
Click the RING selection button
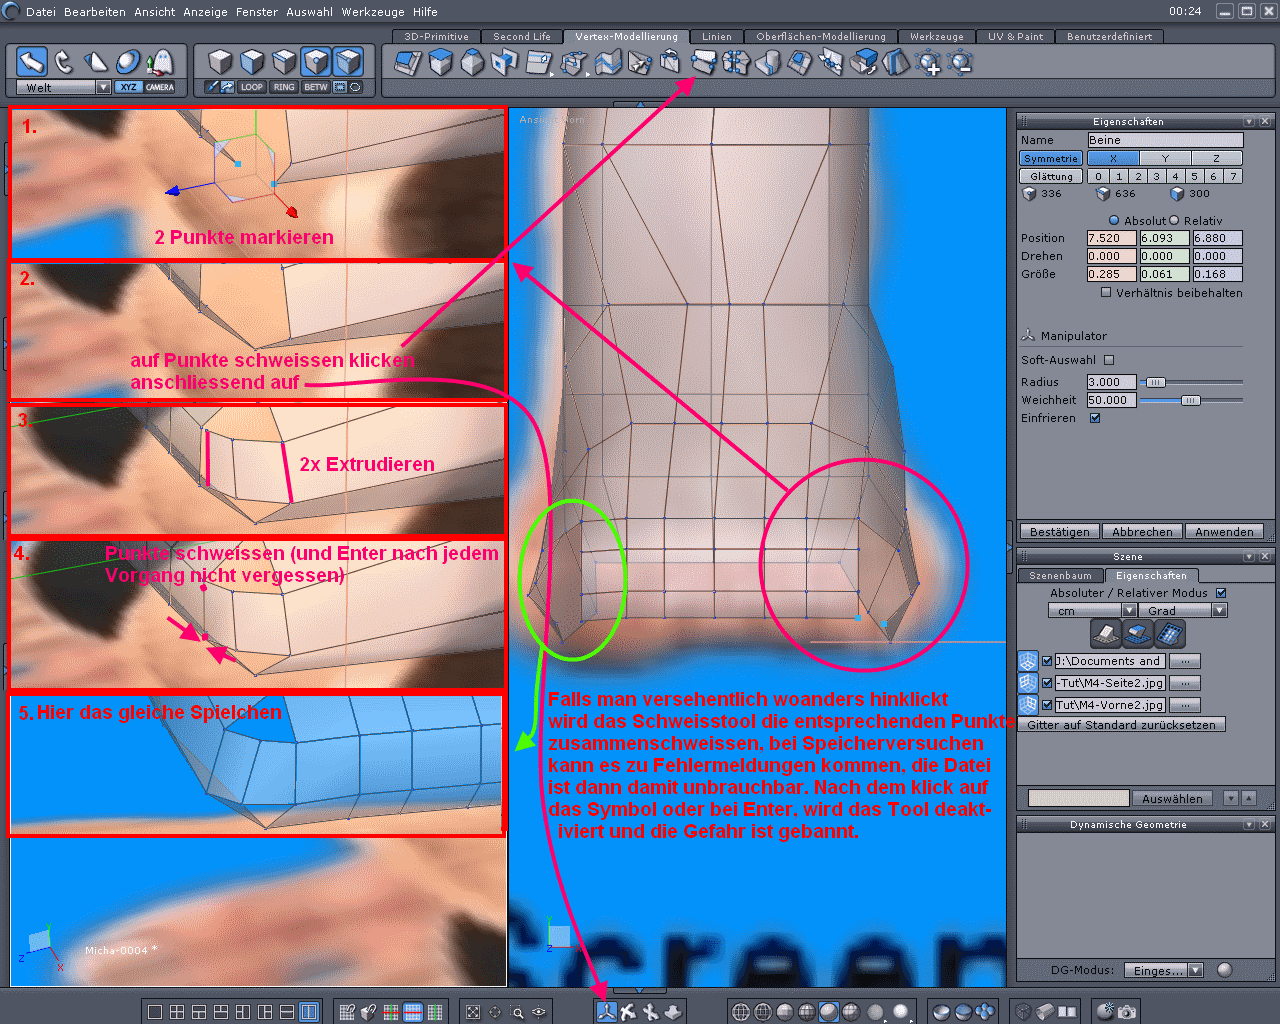(x=284, y=87)
